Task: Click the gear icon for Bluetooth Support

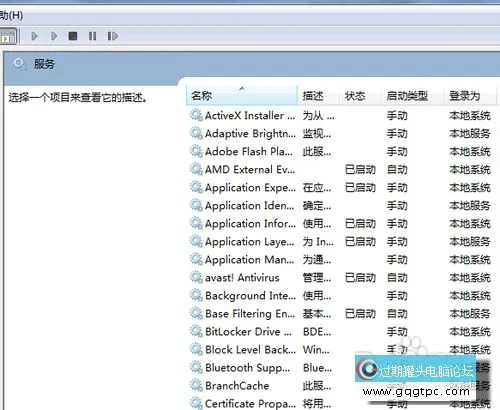Action: (x=196, y=367)
